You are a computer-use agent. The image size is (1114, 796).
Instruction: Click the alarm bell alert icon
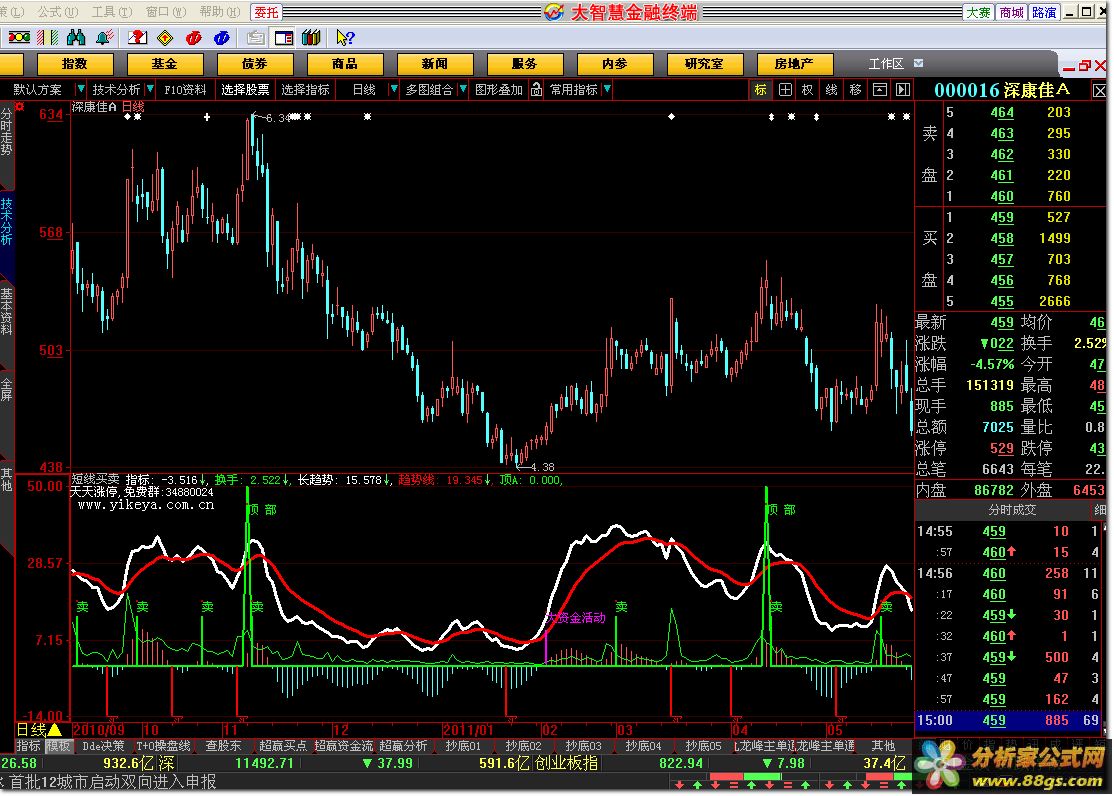click(x=104, y=37)
